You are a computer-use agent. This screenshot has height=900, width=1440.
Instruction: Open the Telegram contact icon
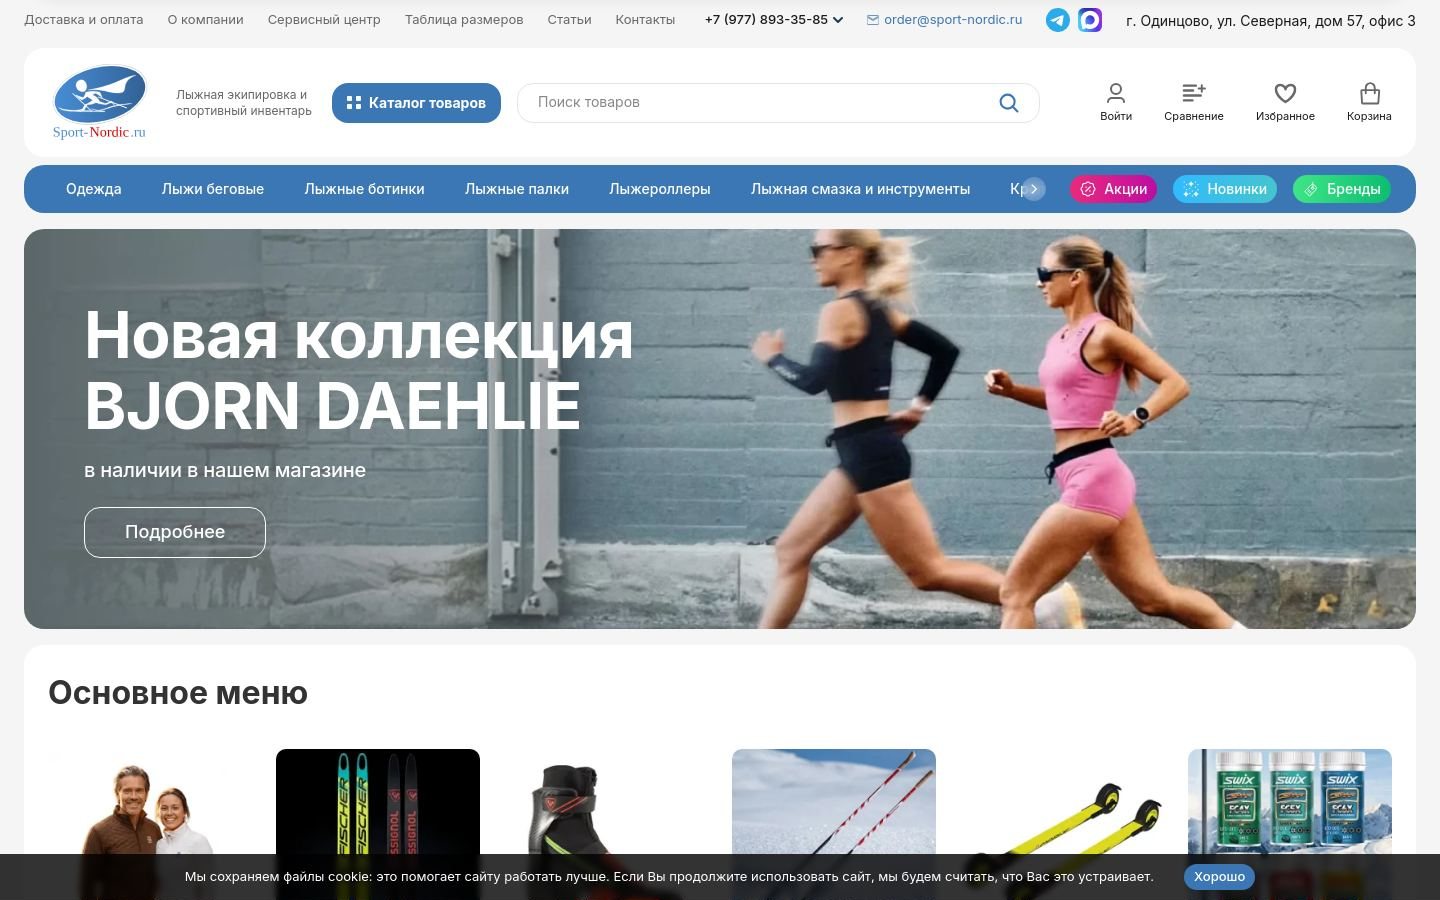tap(1057, 20)
